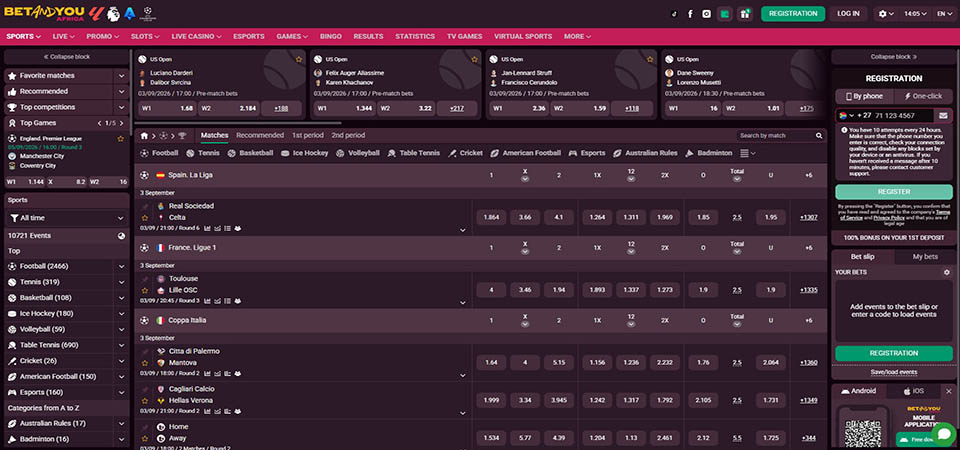Expand more markets for Toulouse vs Lille row

(463, 303)
